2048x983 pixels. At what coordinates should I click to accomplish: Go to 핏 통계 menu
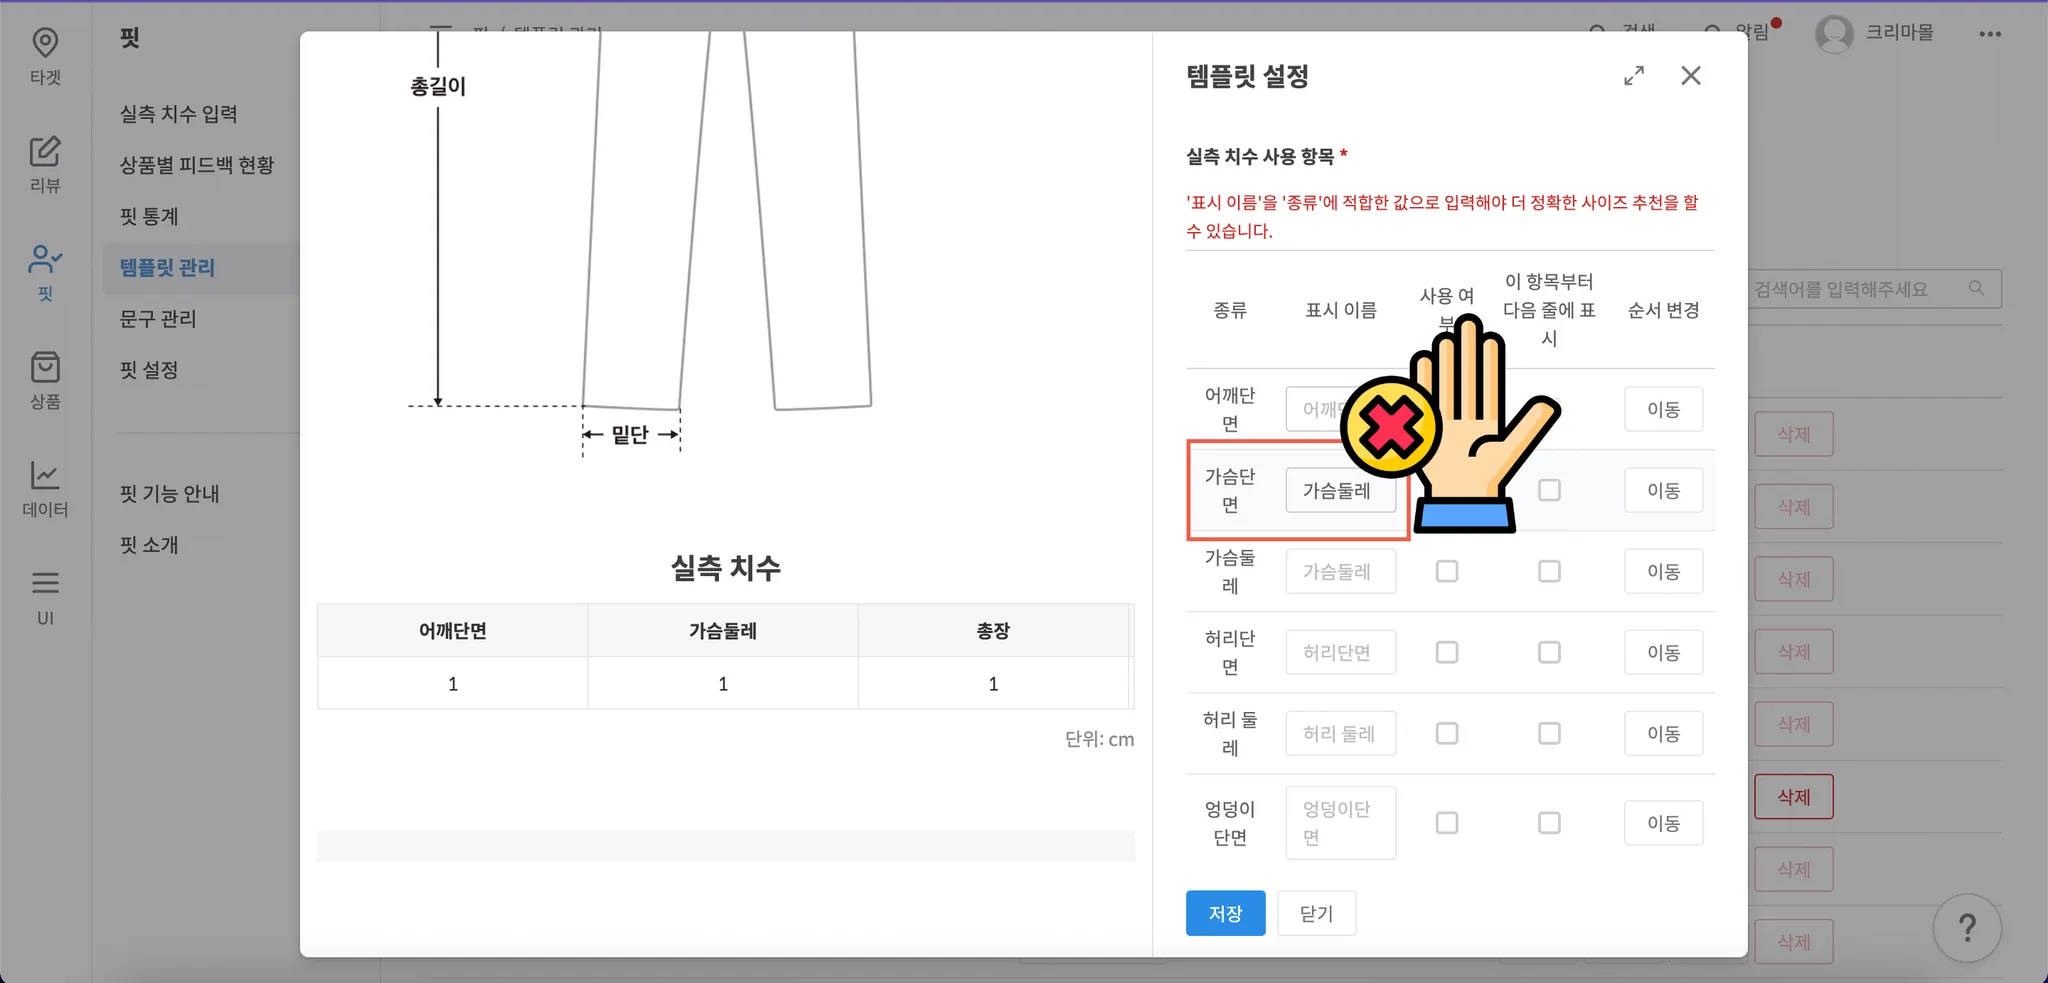point(149,216)
